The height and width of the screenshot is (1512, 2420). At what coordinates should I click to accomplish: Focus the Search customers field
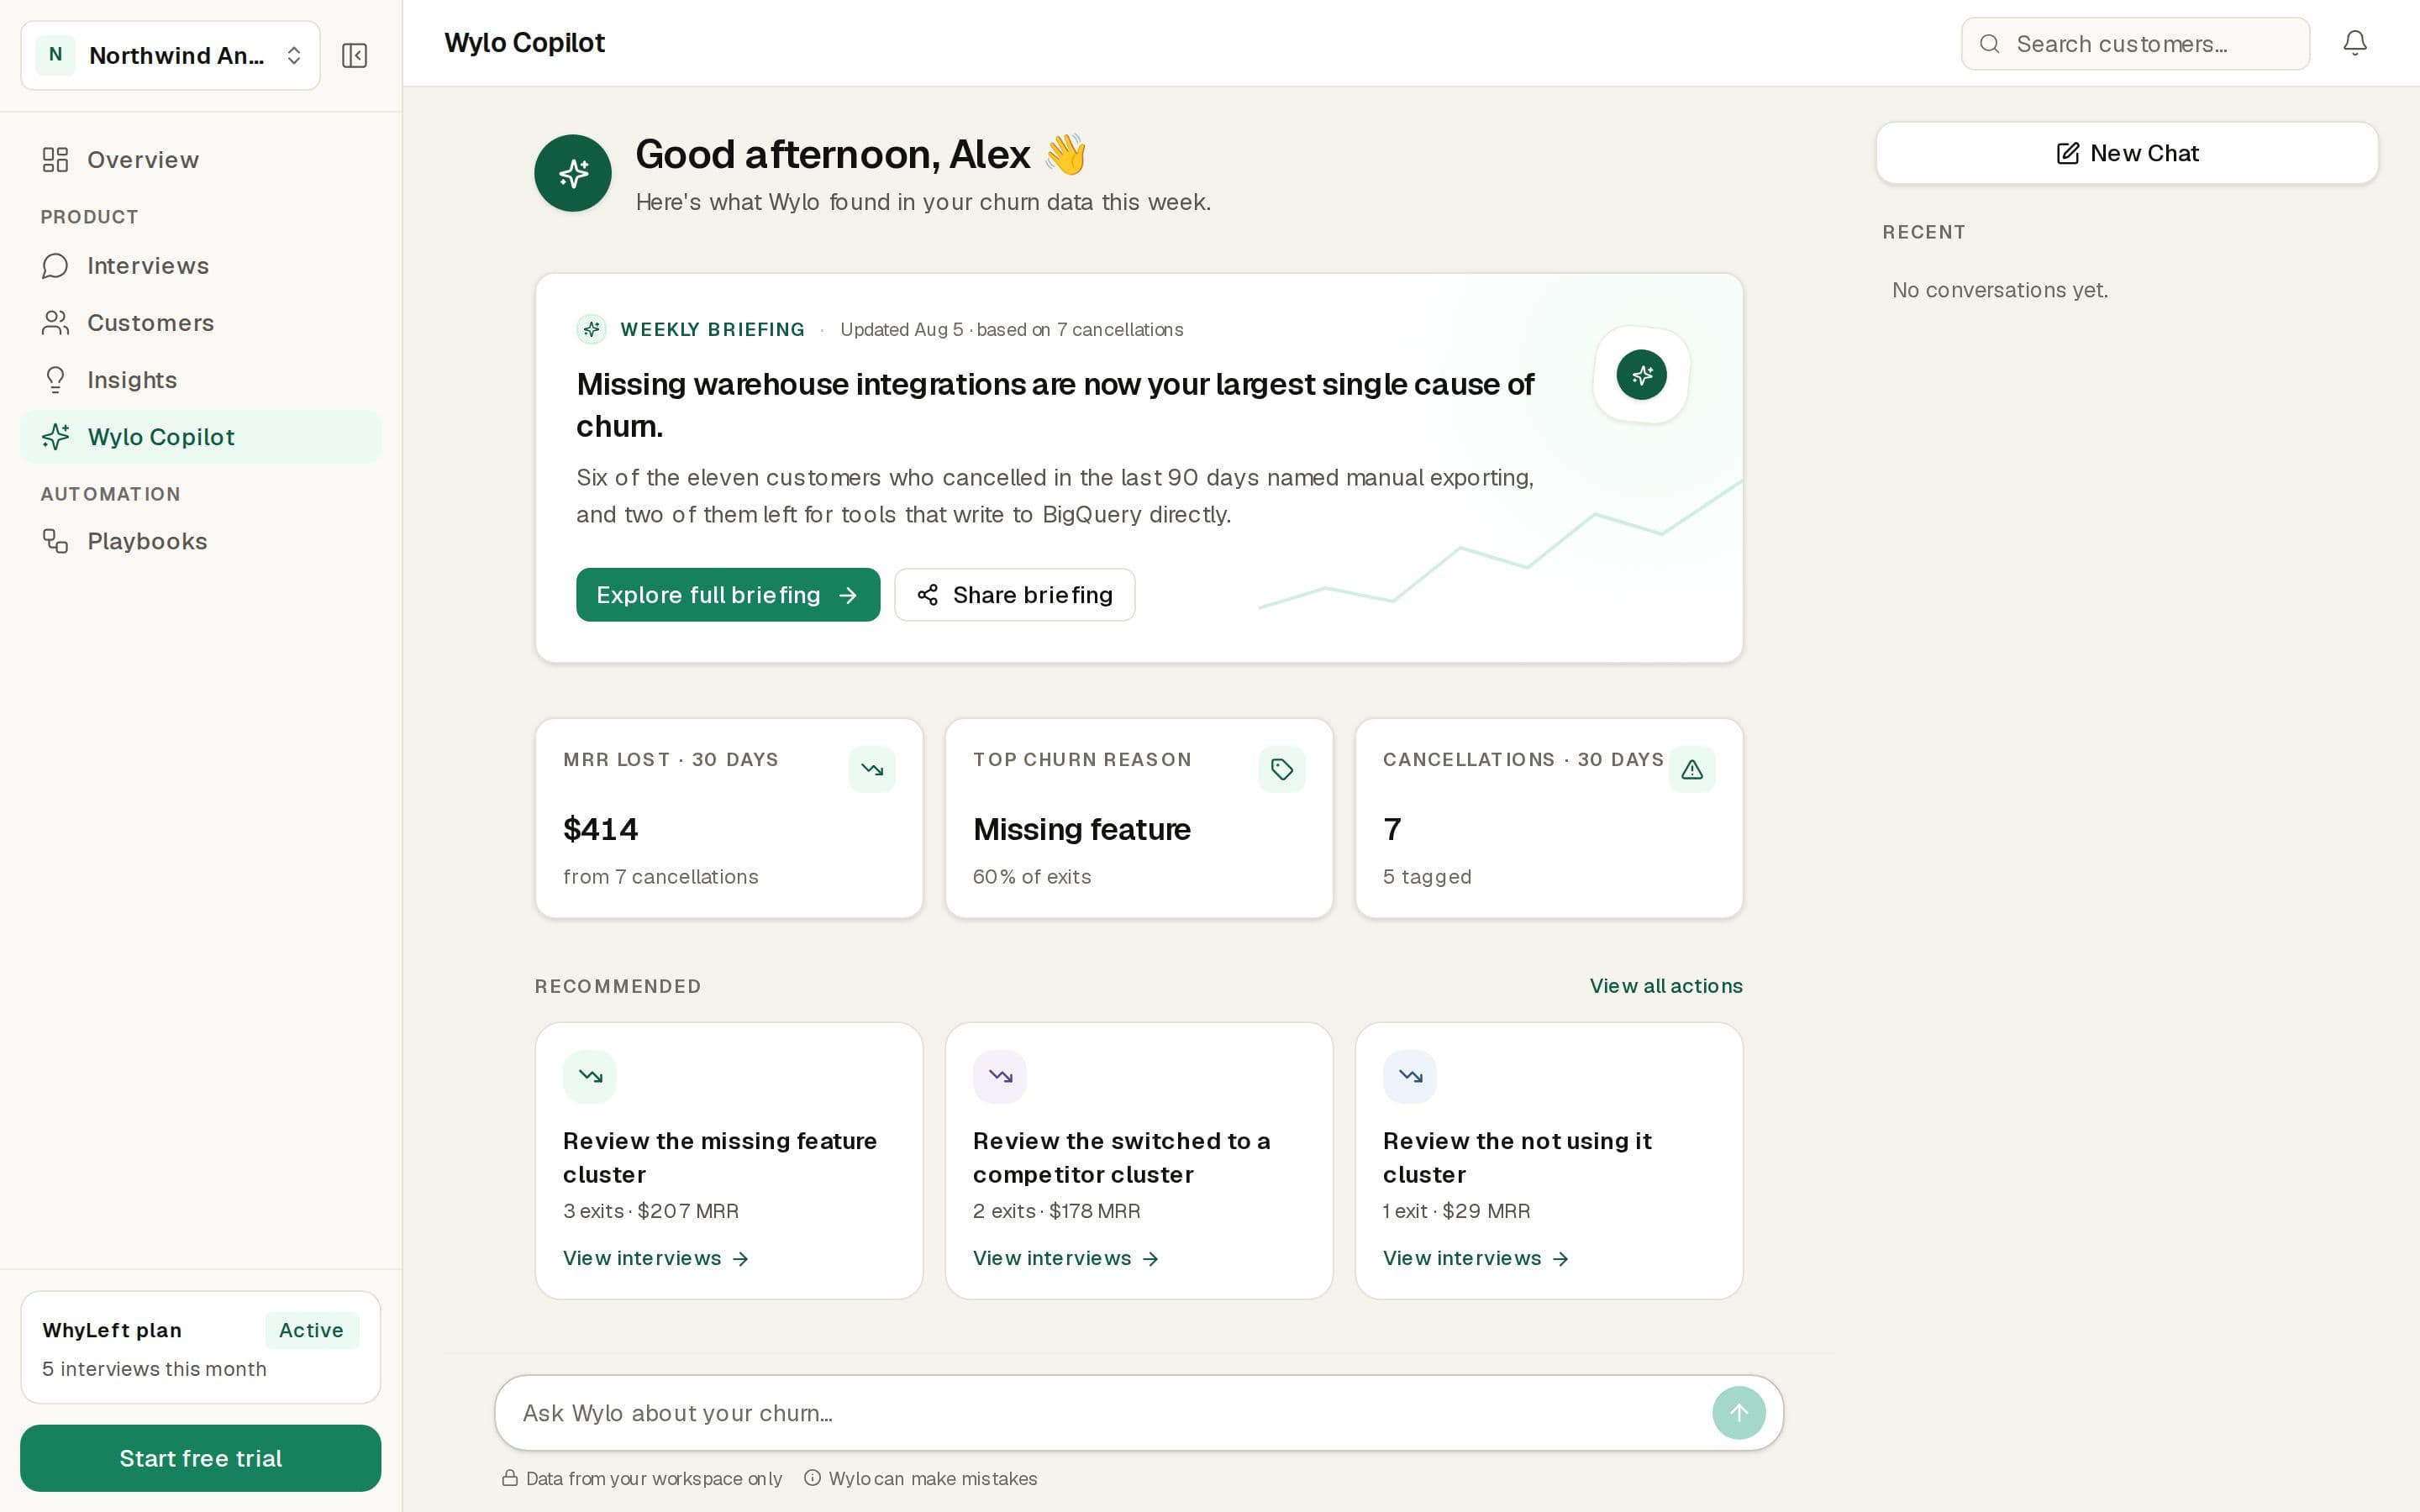pyautogui.click(x=2135, y=44)
